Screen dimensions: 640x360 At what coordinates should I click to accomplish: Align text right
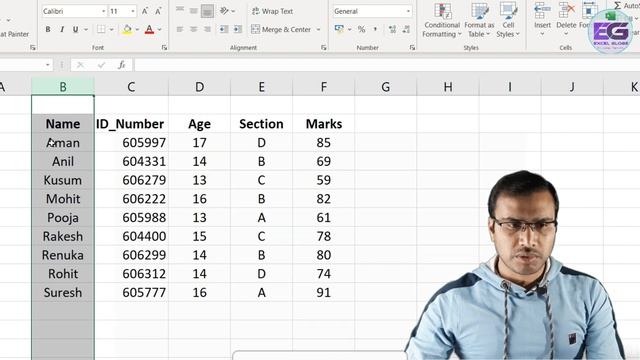point(207,29)
